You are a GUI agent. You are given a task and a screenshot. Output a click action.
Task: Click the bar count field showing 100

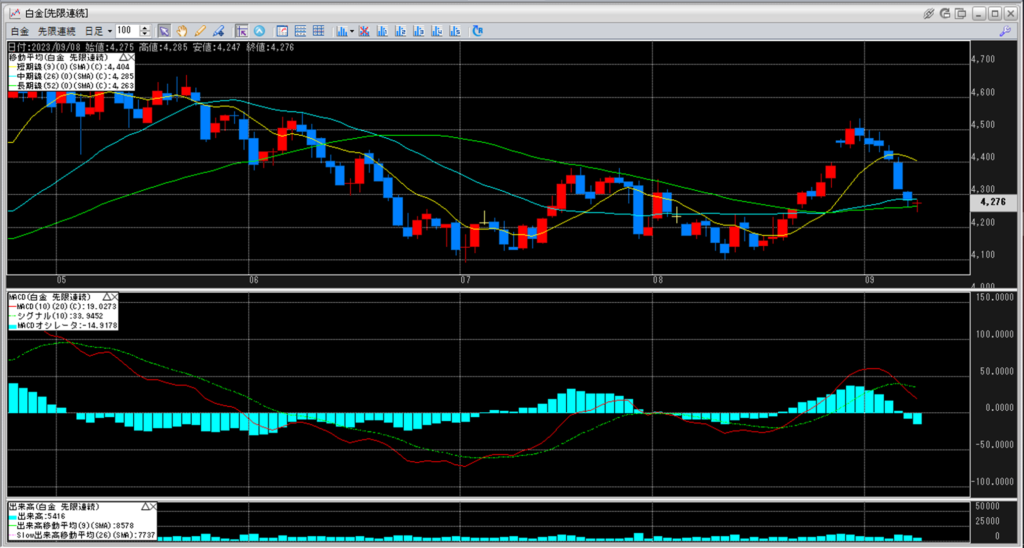(x=127, y=31)
